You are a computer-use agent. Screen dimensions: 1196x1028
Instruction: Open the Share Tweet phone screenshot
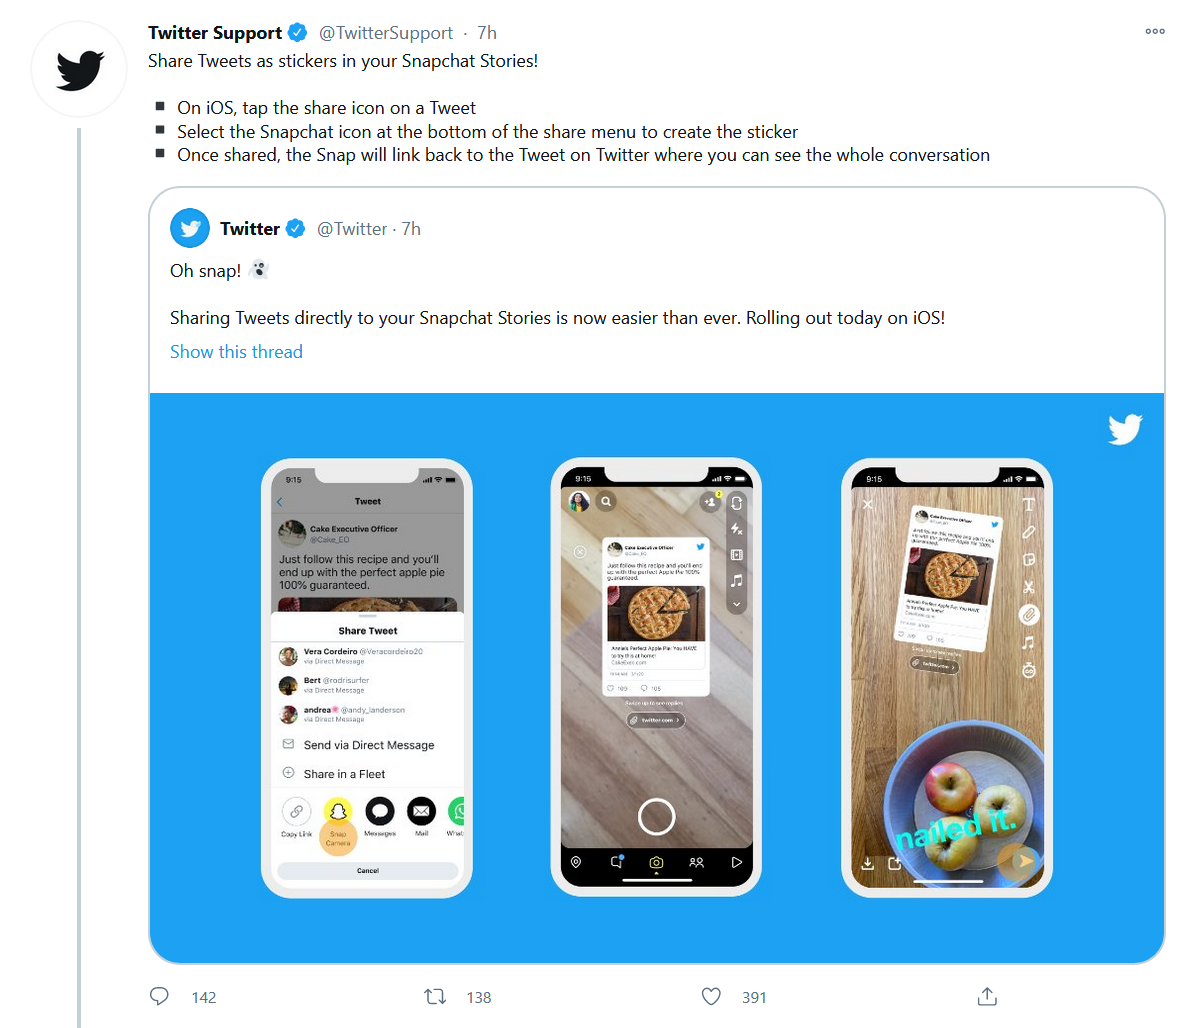coord(367,678)
